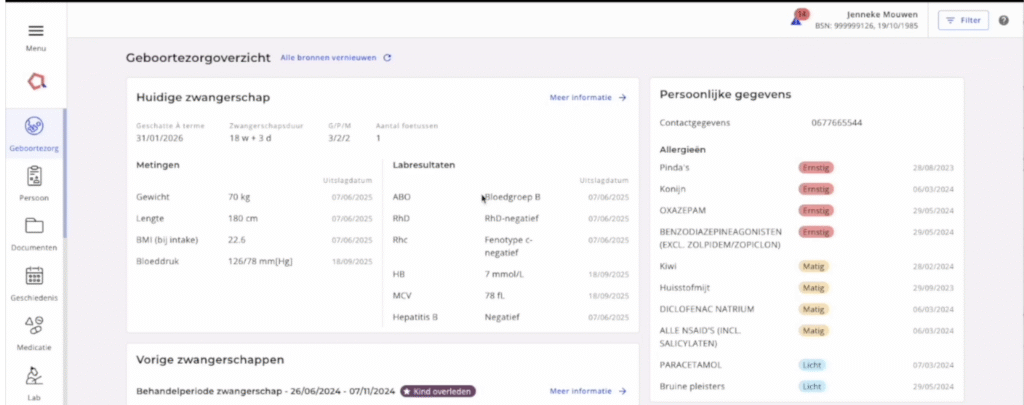The width and height of the screenshot is (1024, 405).
Task: Open the Documenten folder icon
Action: click(x=35, y=226)
